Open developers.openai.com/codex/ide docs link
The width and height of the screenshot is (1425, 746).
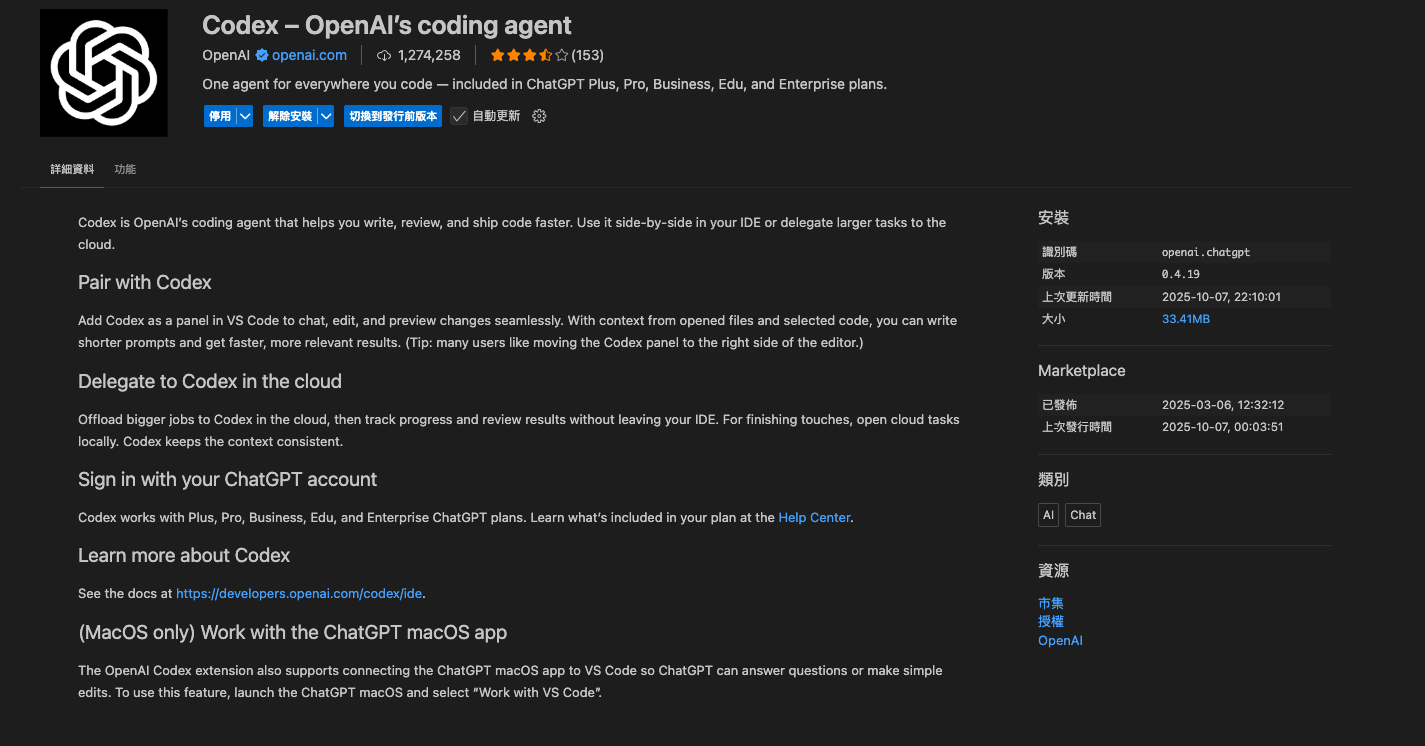(299, 593)
